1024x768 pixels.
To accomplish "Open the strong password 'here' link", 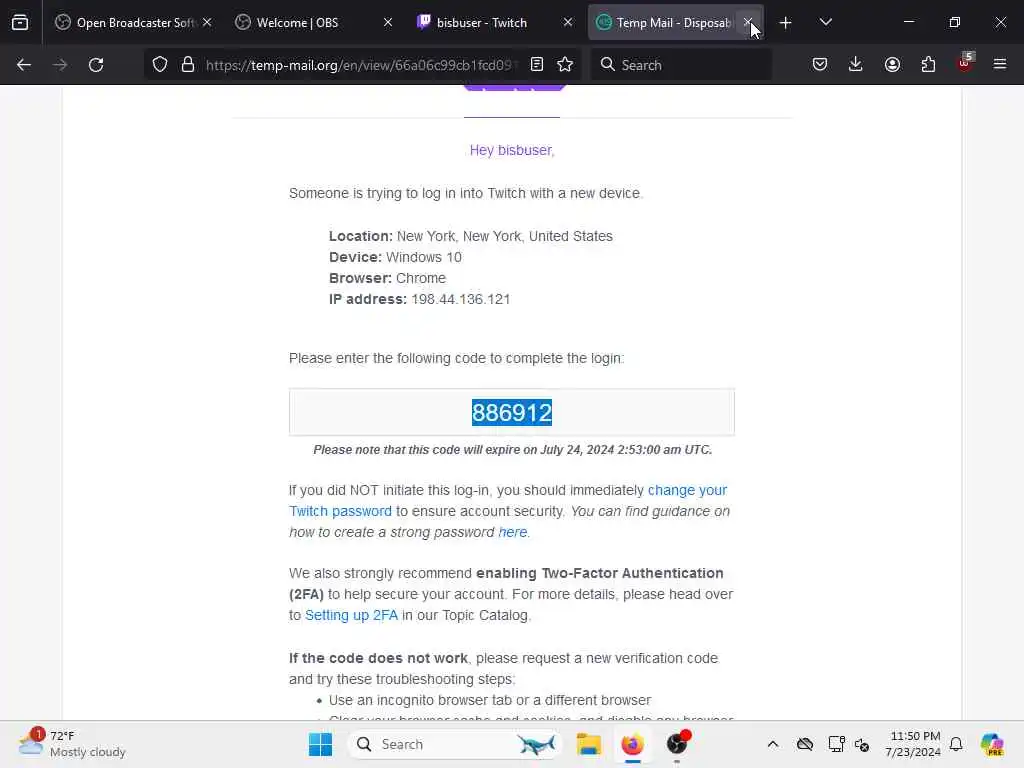I will 513,532.
